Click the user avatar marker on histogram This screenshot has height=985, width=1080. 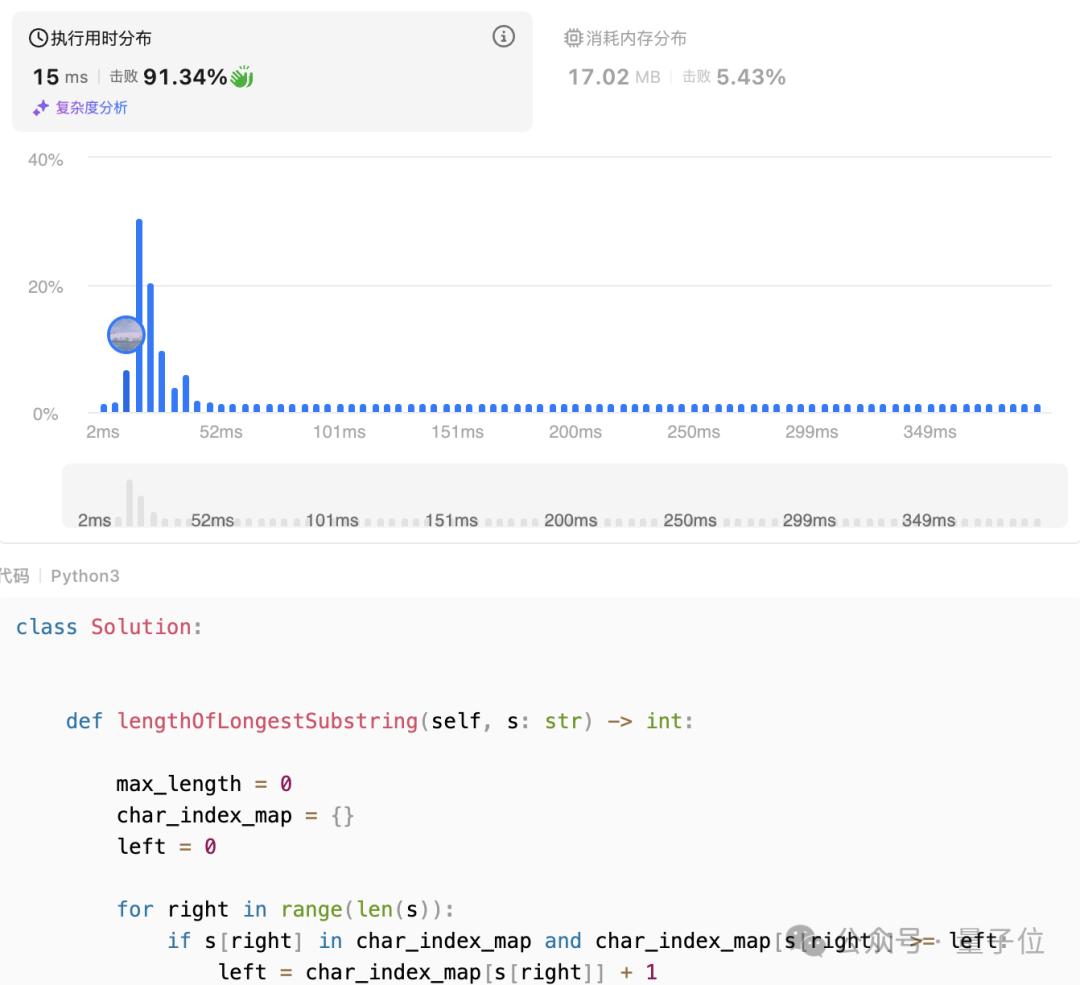[126, 335]
